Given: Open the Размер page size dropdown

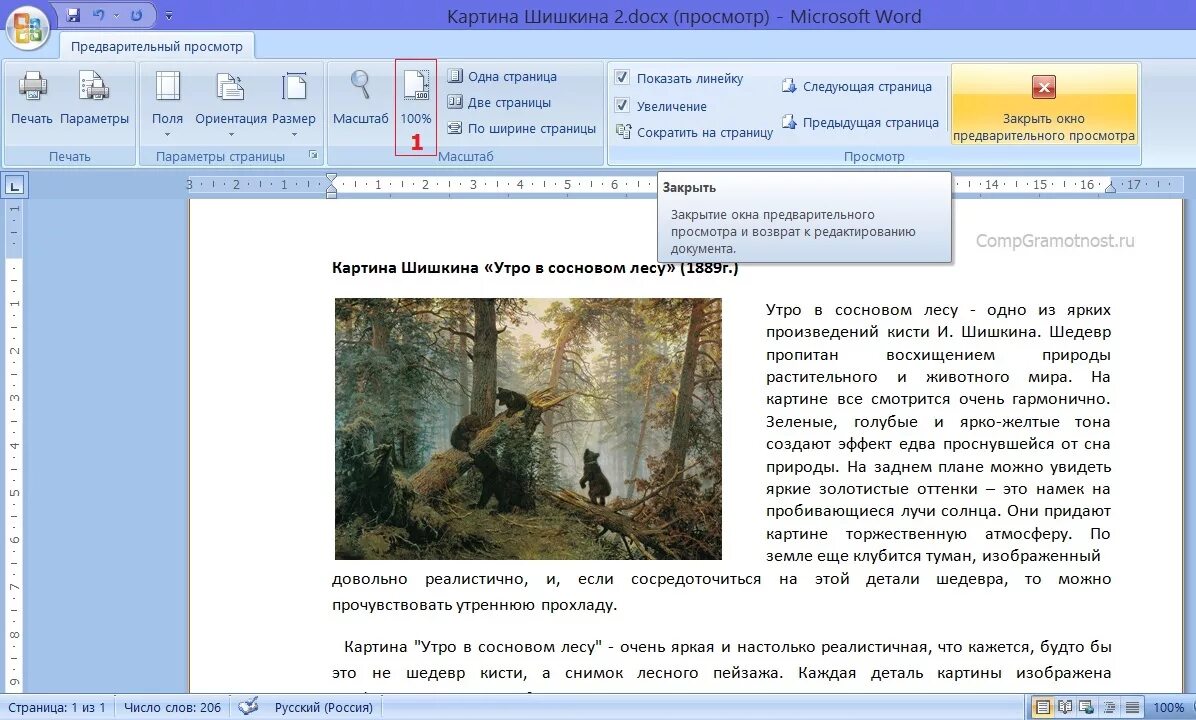Looking at the screenshot, I should tap(294, 103).
